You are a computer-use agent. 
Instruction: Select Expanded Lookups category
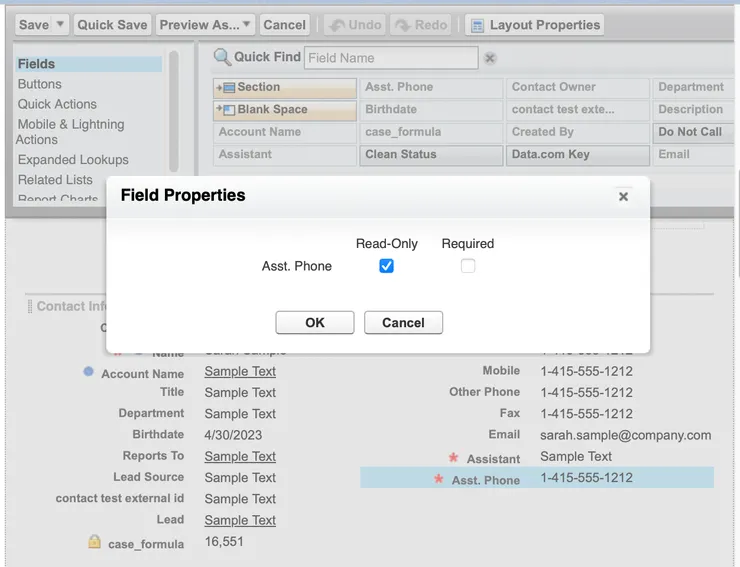pos(73,160)
